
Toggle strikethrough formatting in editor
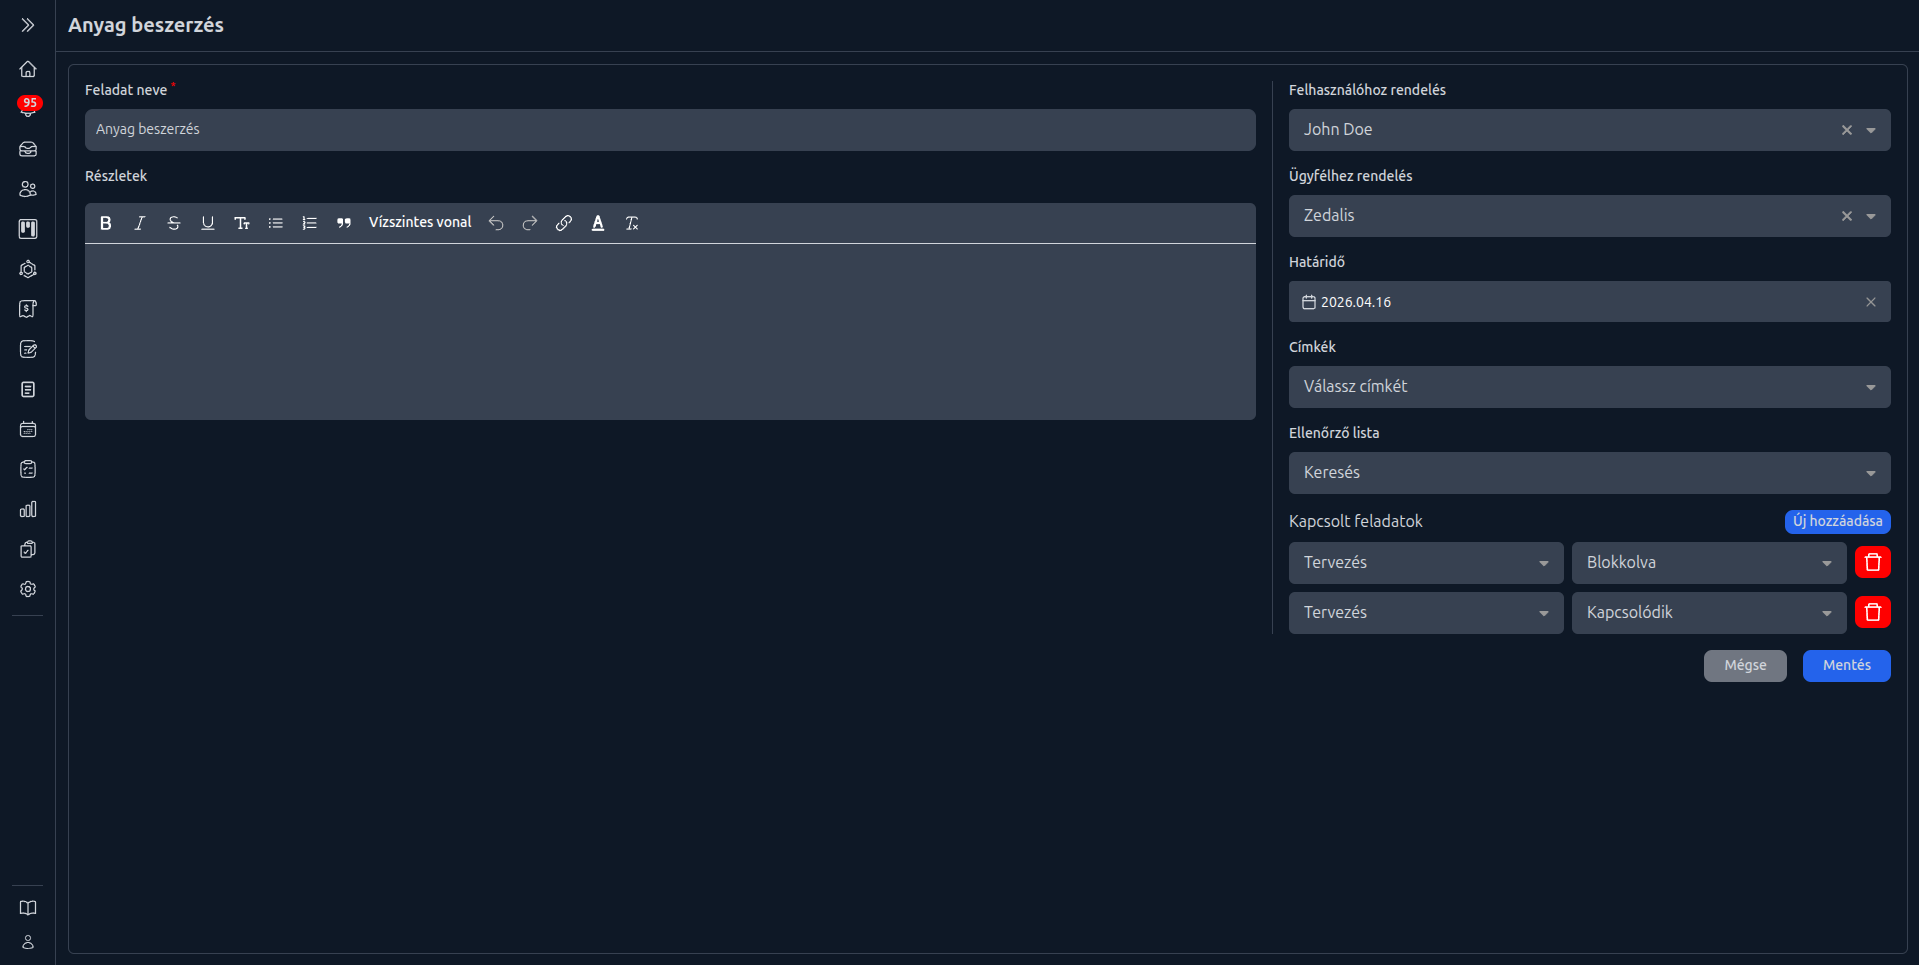(x=174, y=223)
